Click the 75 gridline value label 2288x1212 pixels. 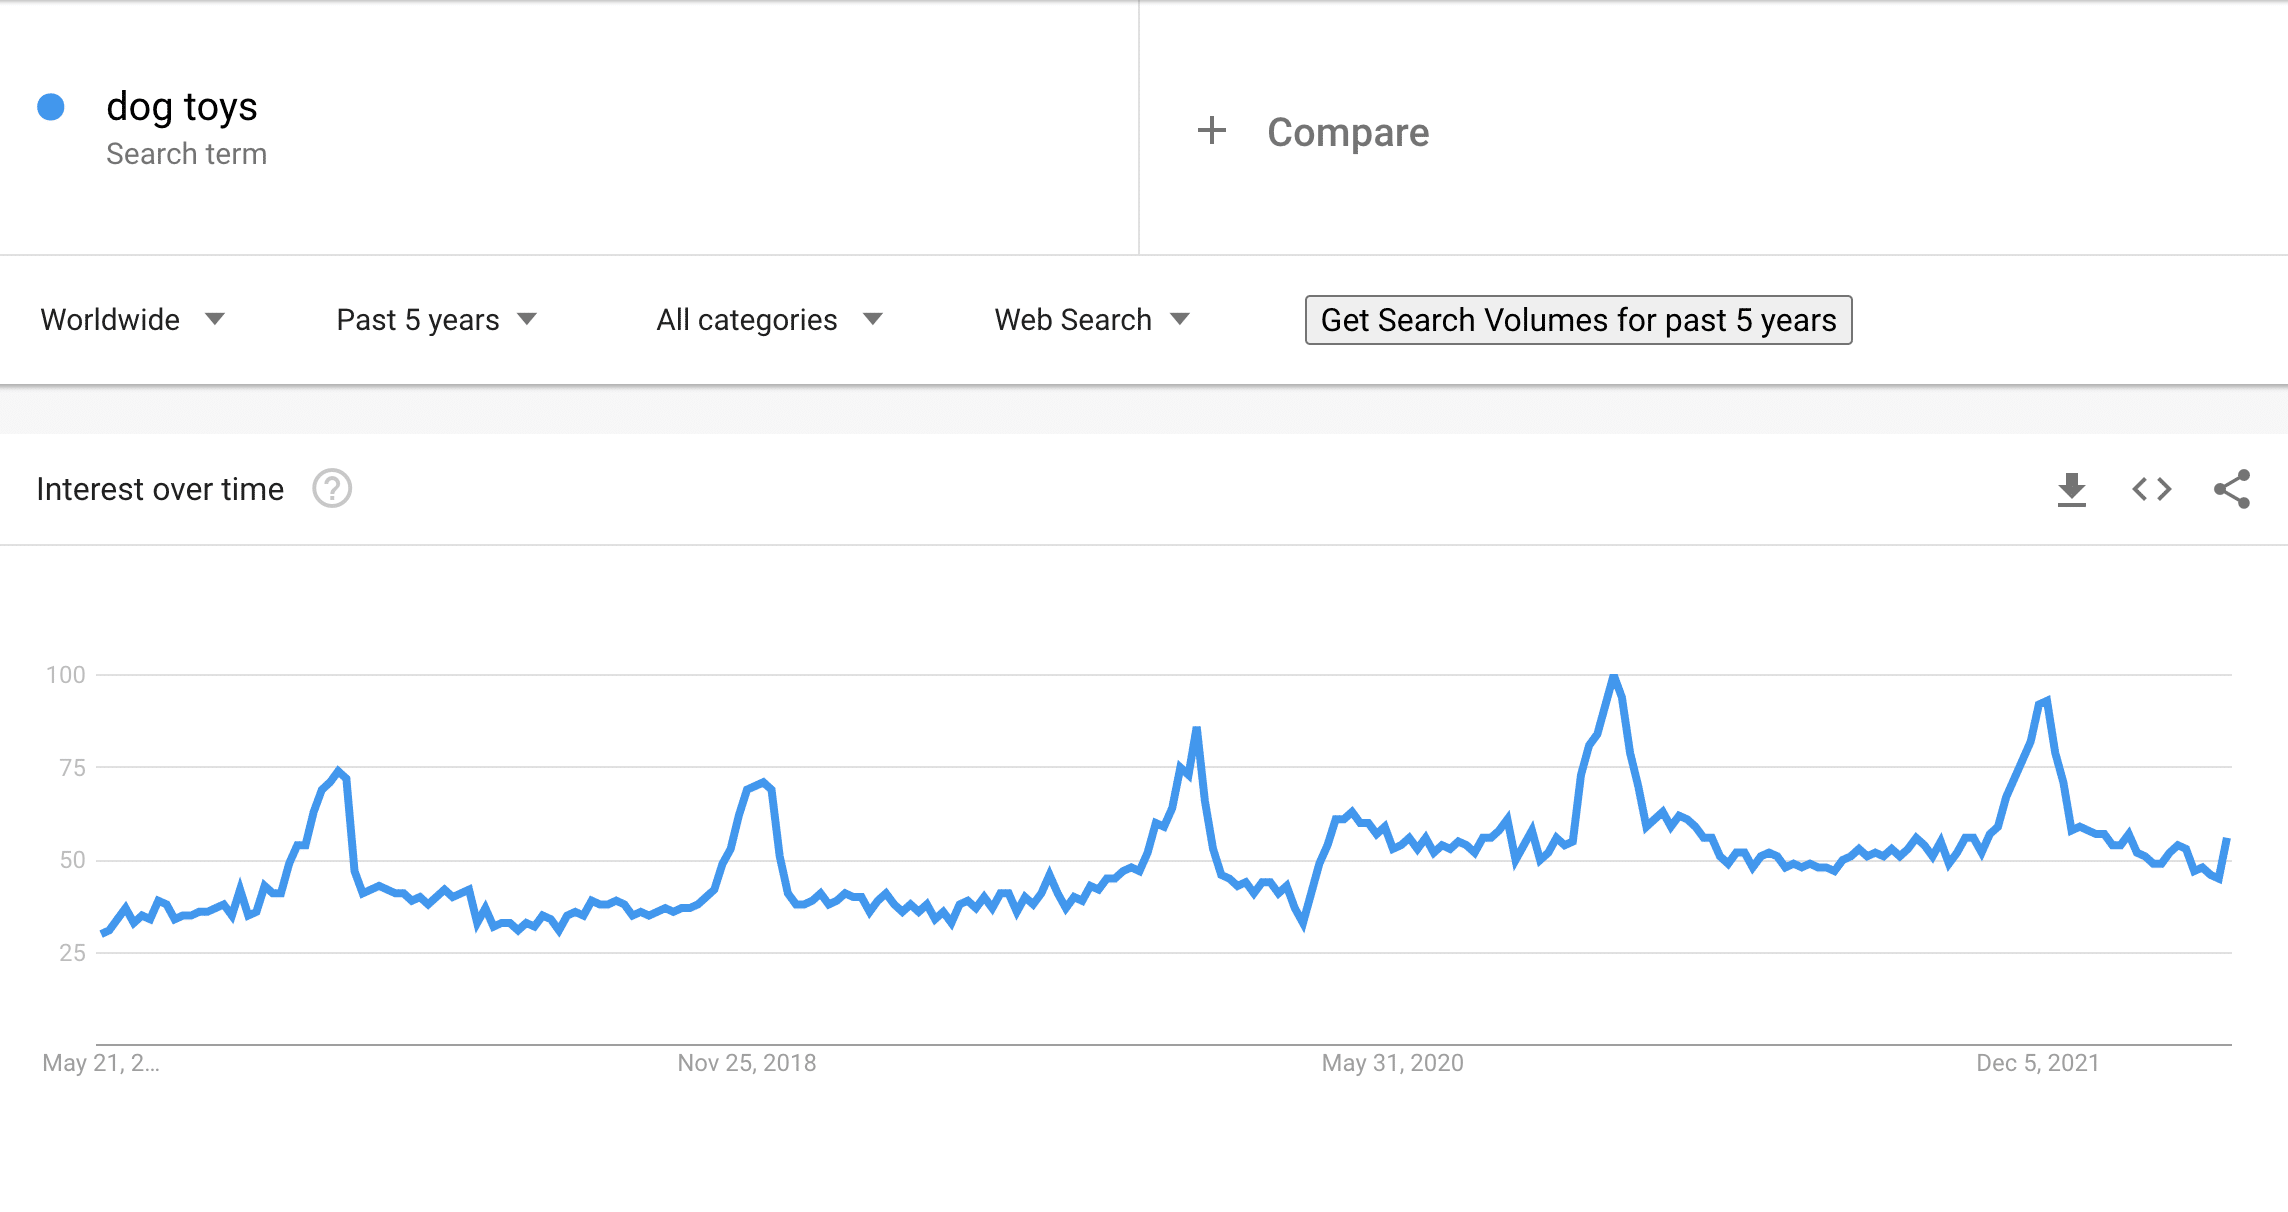(x=72, y=768)
